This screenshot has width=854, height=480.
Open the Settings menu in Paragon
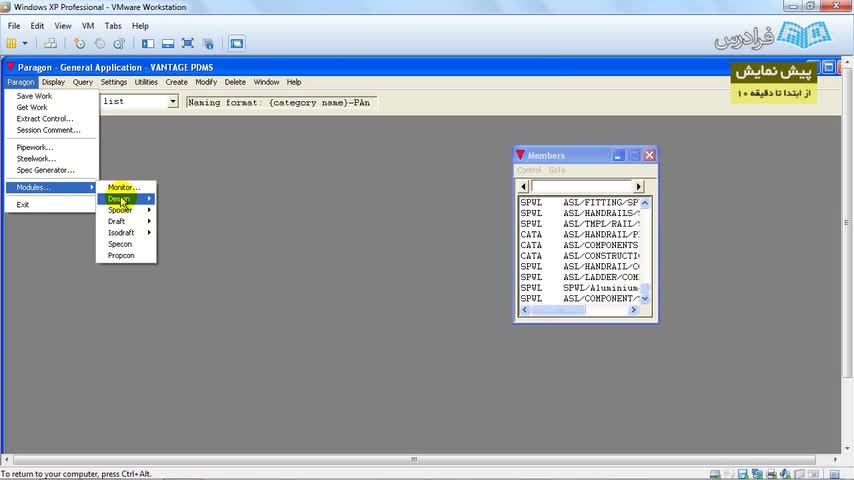(x=114, y=82)
